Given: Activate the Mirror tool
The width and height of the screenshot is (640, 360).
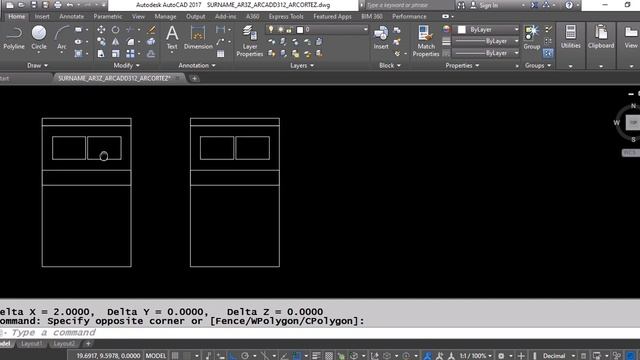Looking at the screenshot, I should click(x=116, y=42).
